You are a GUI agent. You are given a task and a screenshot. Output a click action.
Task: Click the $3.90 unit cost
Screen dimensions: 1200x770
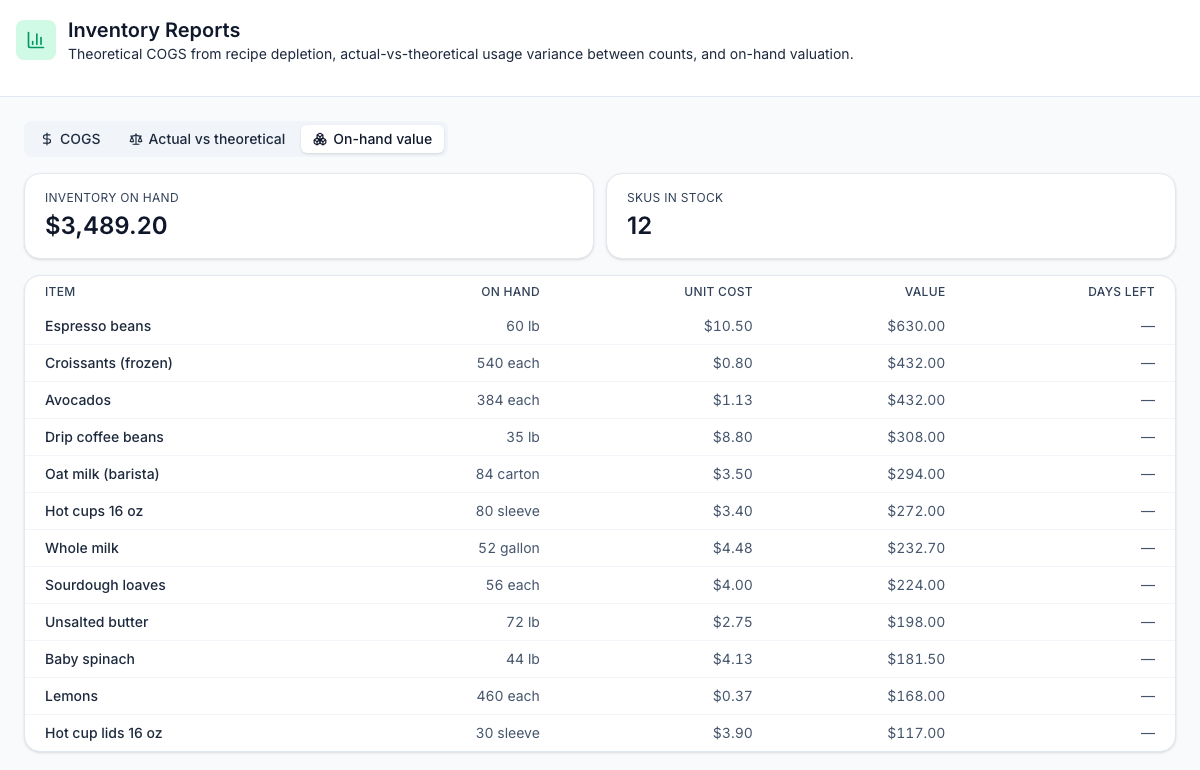pyautogui.click(x=733, y=733)
